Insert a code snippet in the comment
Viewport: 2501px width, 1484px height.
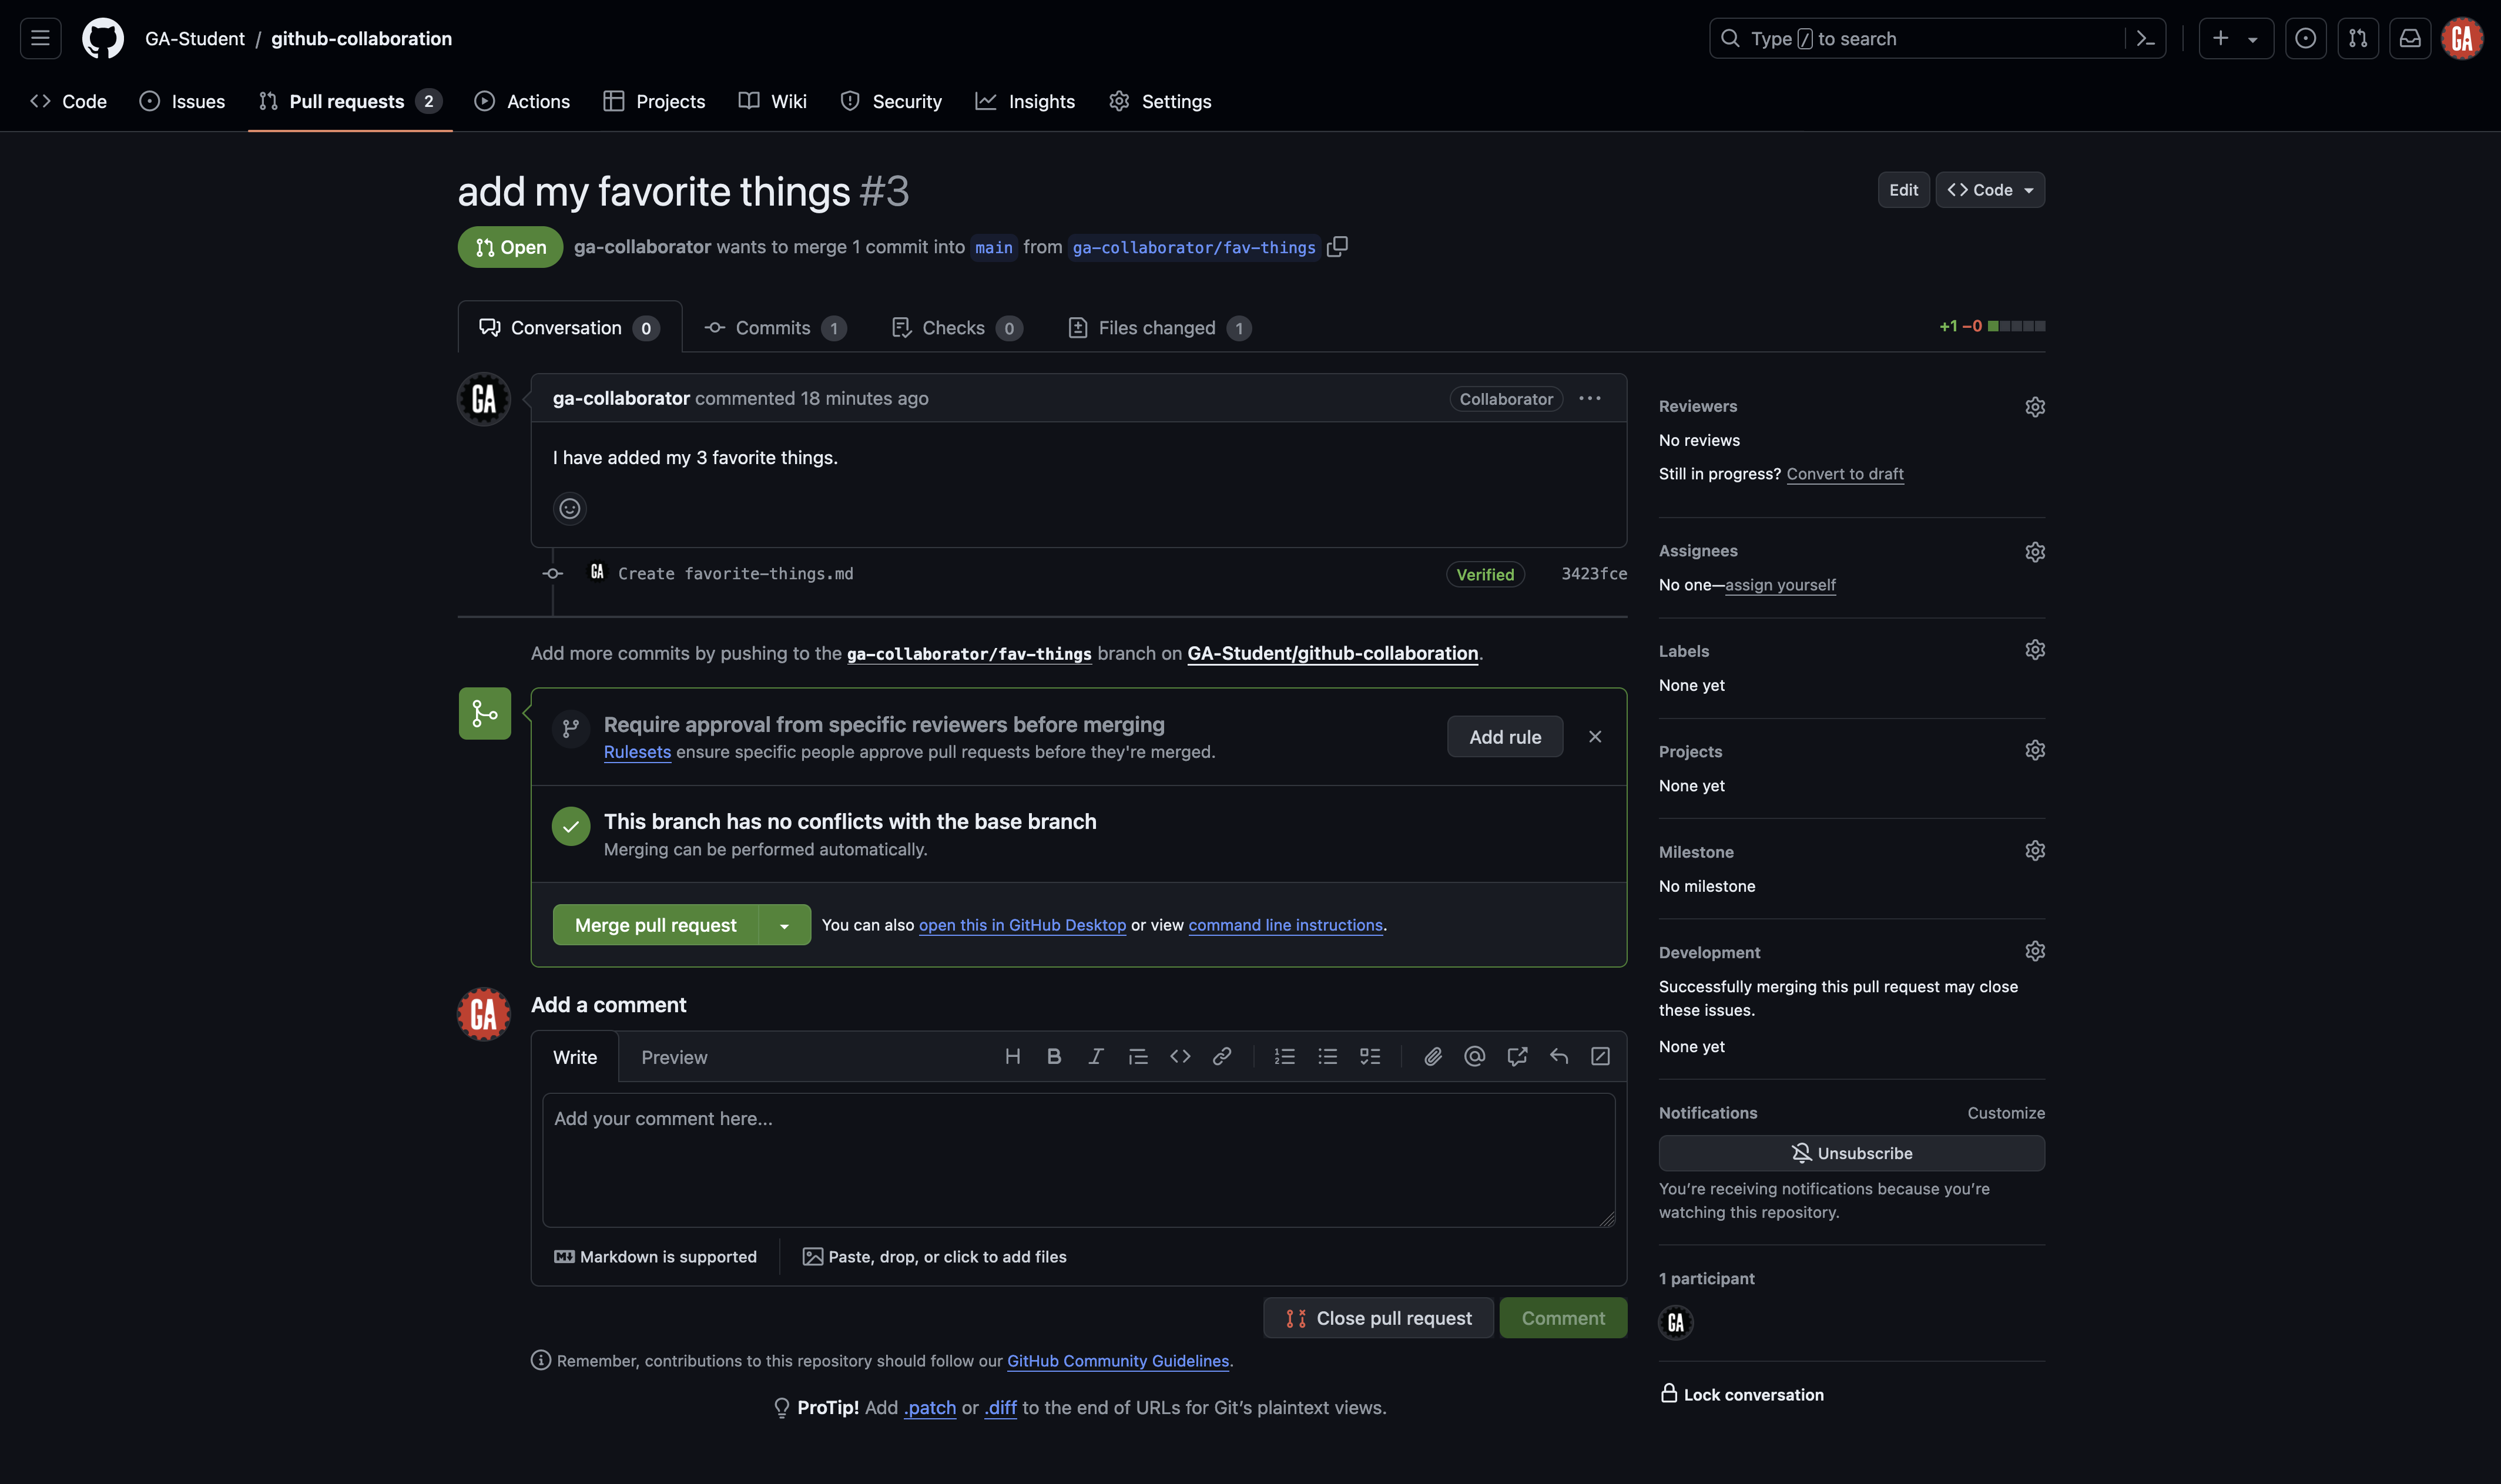pyautogui.click(x=1180, y=1056)
